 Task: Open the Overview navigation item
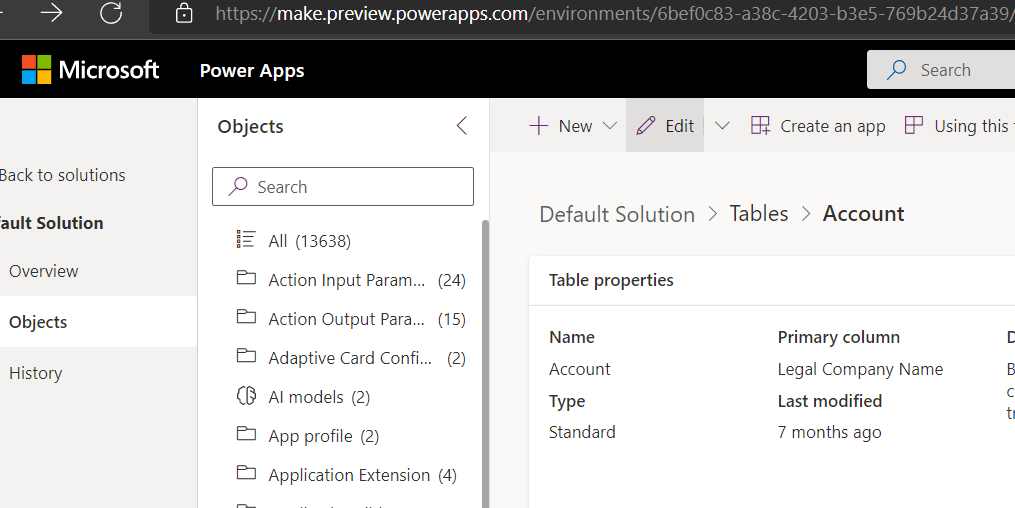click(44, 271)
